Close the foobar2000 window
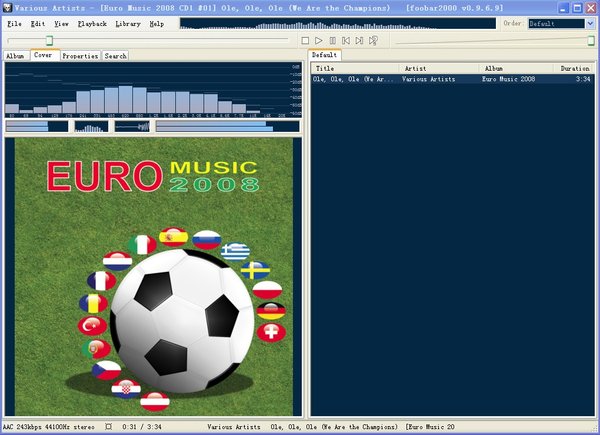Image resolution: width=600 pixels, height=435 pixels. click(x=591, y=8)
